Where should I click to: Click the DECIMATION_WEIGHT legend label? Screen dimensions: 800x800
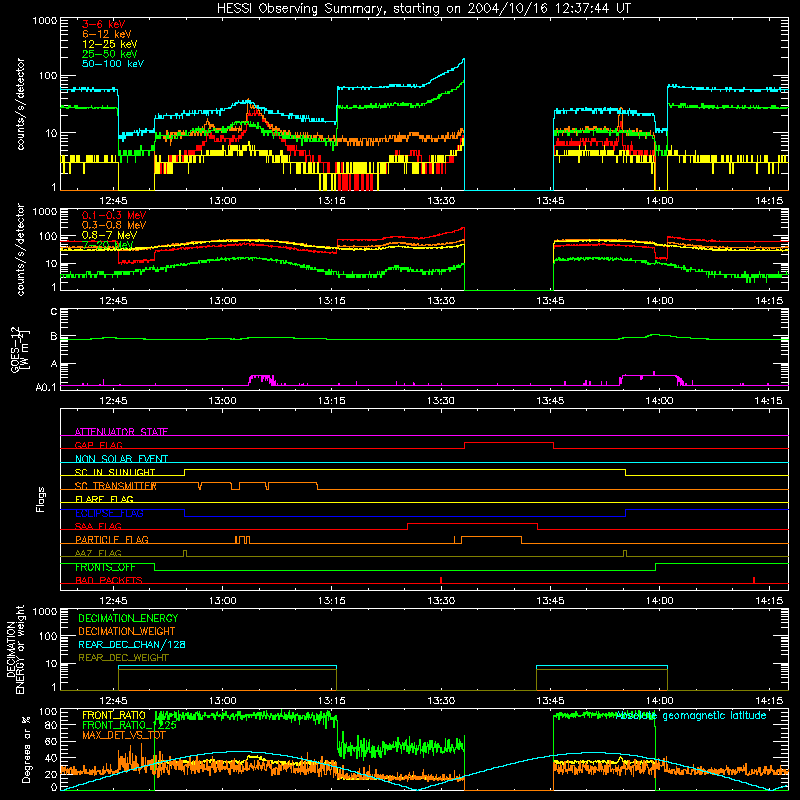tap(127, 631)
